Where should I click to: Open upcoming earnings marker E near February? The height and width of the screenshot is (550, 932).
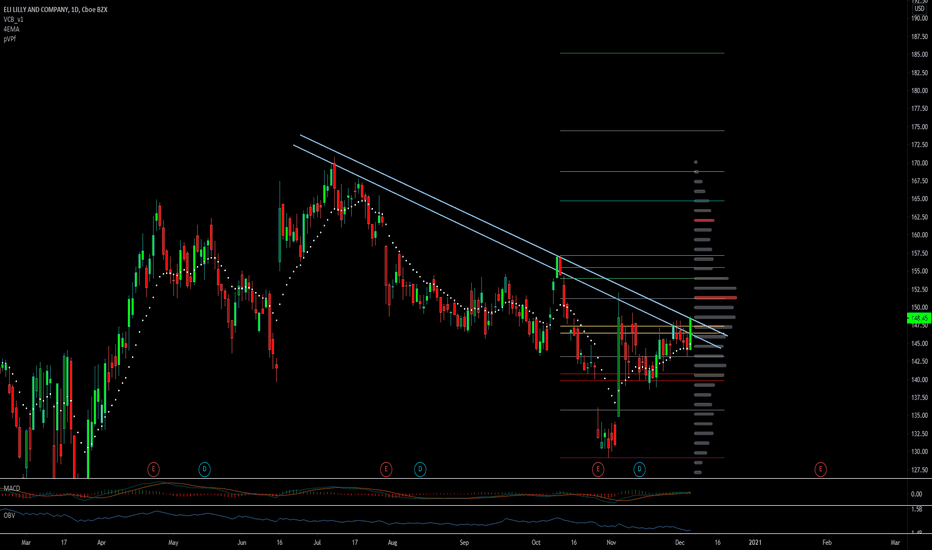click(x=820, y=469)
